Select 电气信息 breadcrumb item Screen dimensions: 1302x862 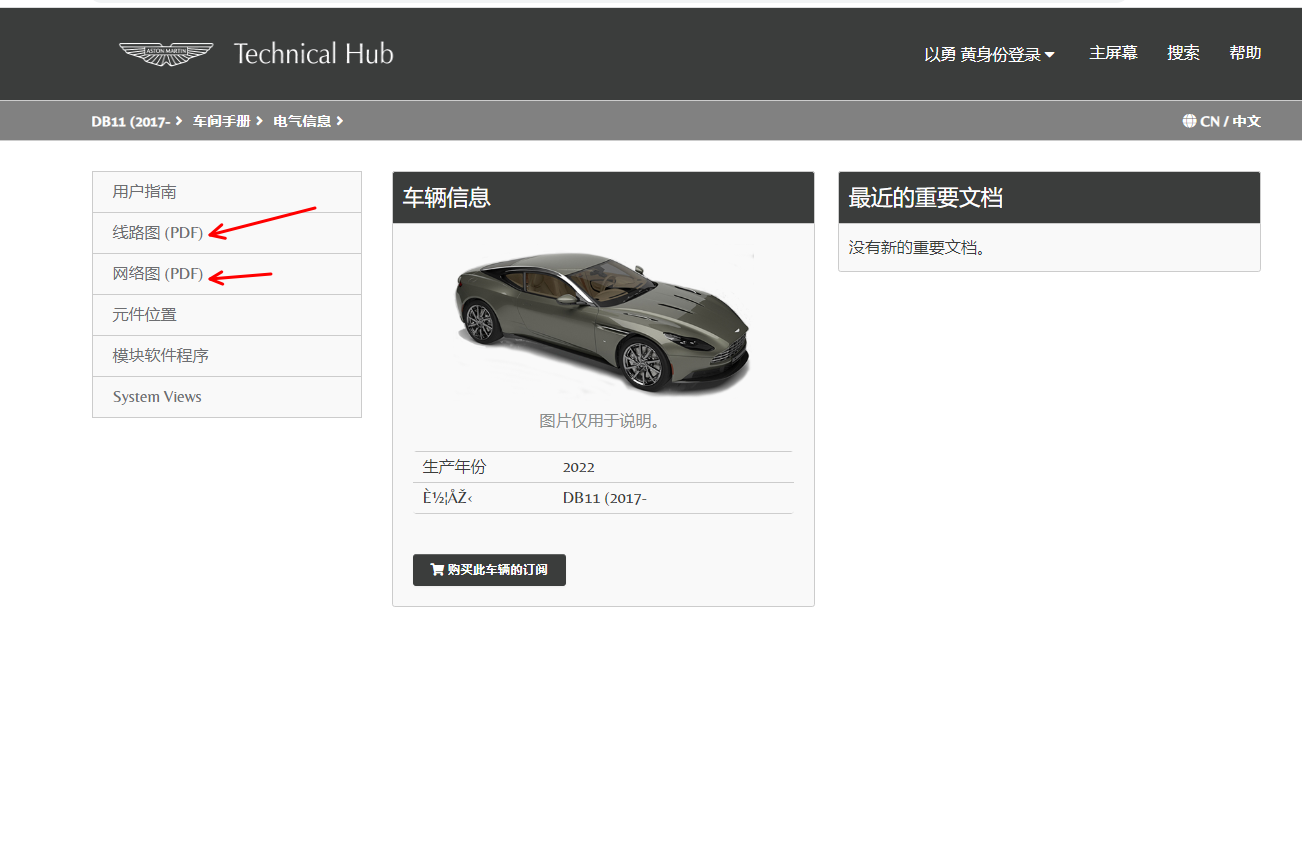coord(302,121)
